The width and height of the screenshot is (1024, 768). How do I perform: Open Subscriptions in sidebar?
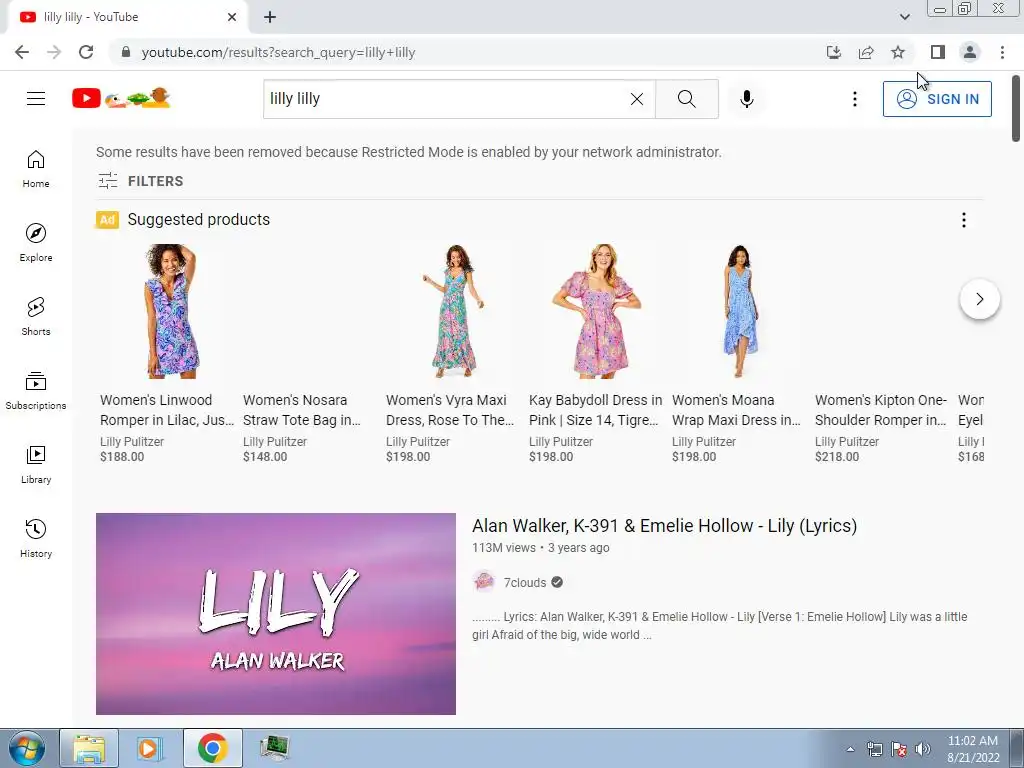tap(36, 391)
